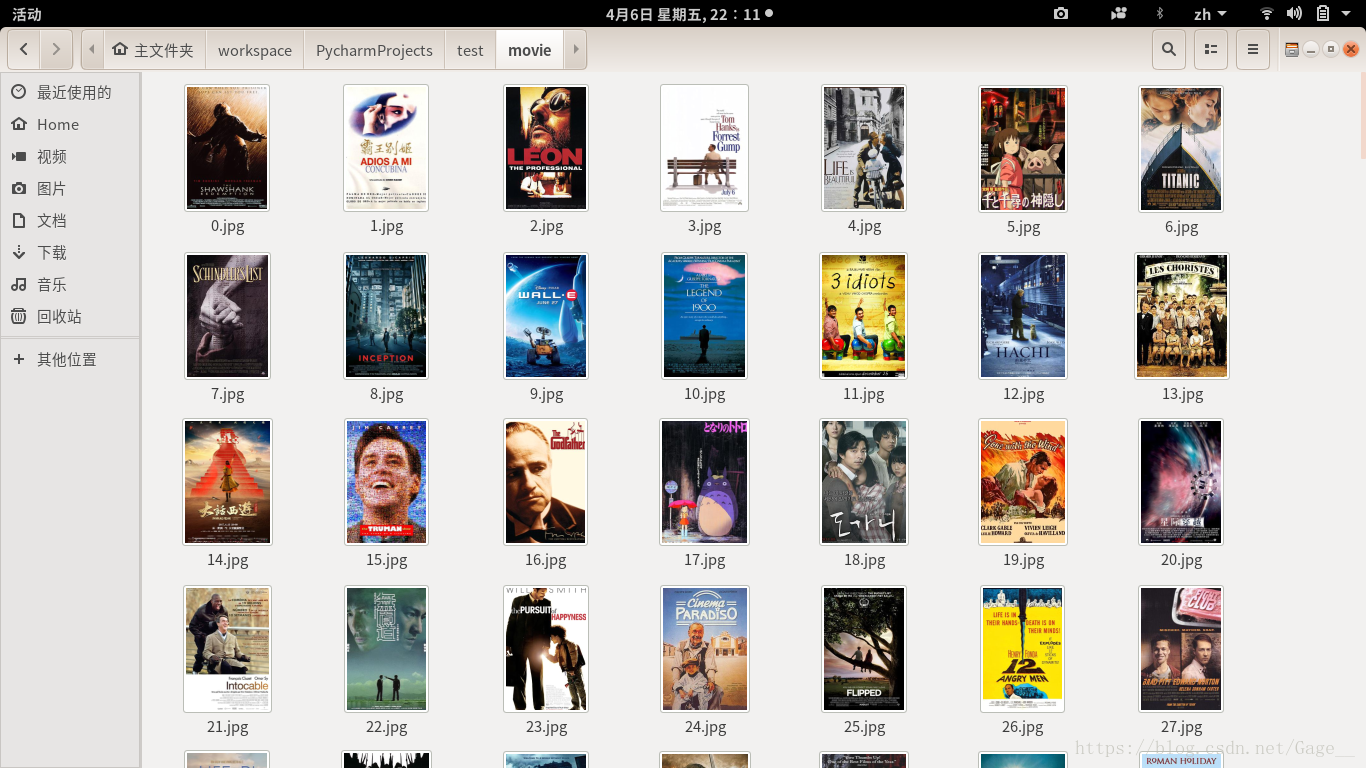1366x768 pixels.
Task: Click file name label 7.jpg
Action: click(x=227, y=394)
